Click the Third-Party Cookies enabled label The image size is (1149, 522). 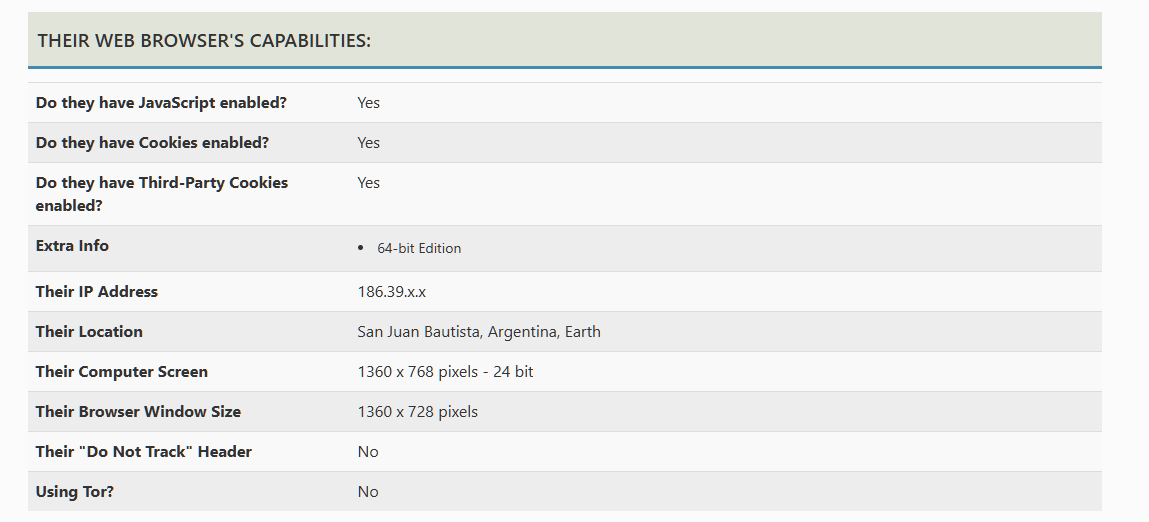161,194
